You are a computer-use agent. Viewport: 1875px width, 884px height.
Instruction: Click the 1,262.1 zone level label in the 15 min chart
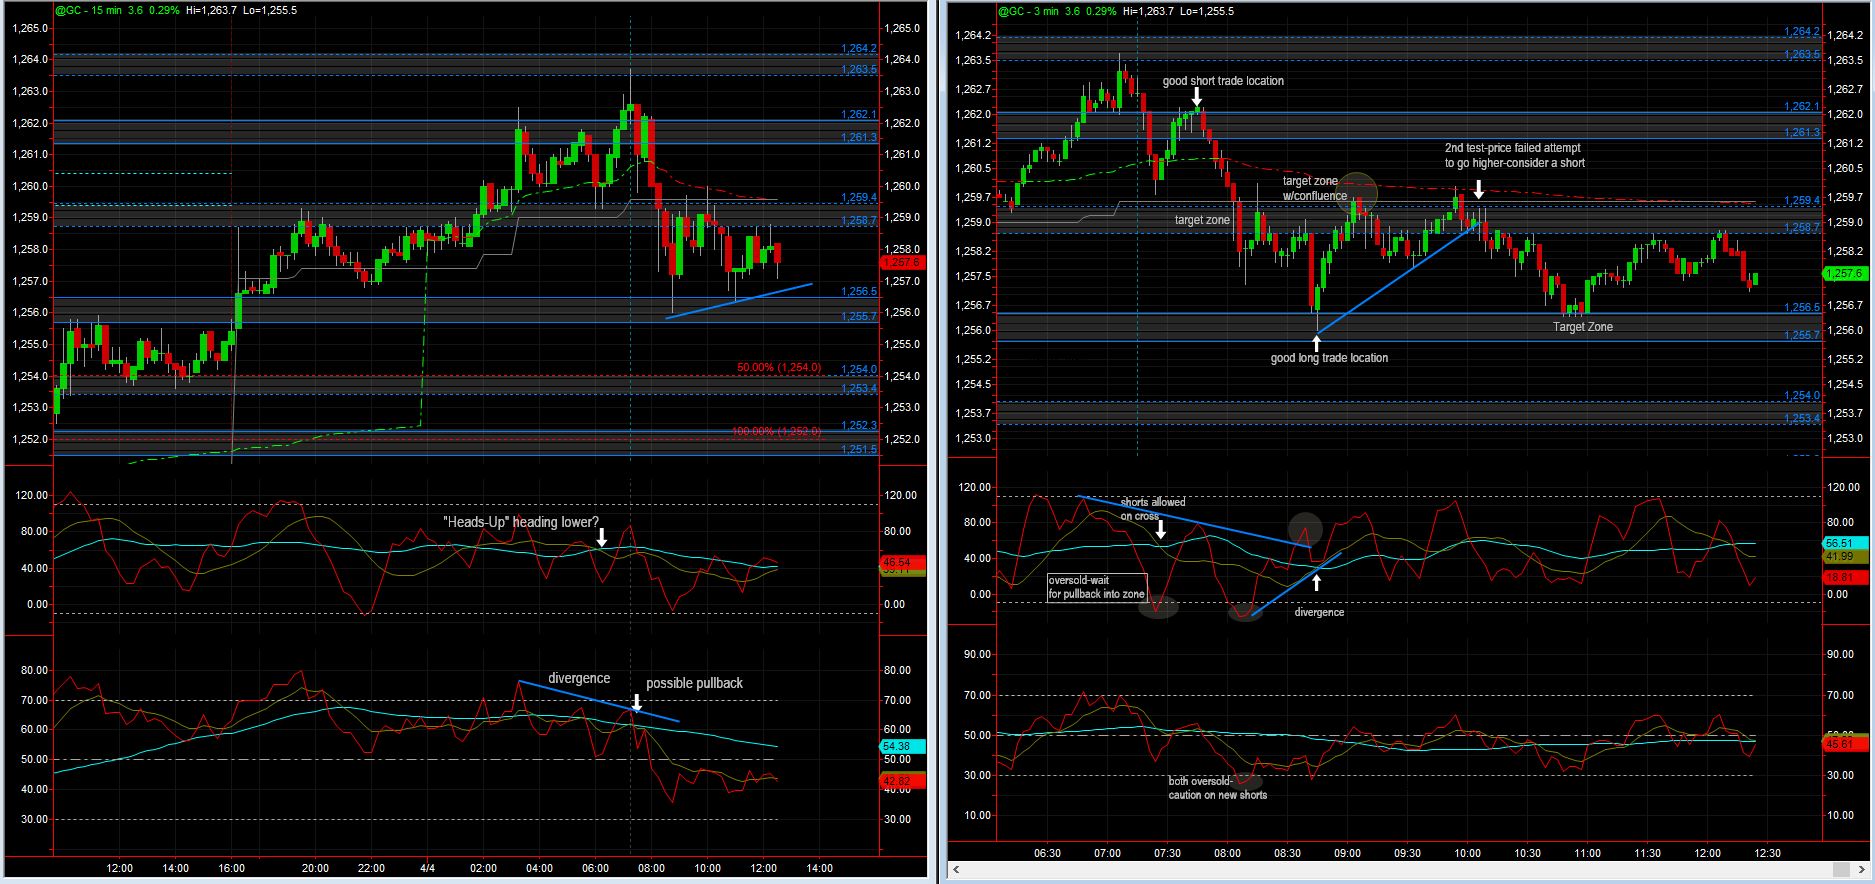[859, 115]
